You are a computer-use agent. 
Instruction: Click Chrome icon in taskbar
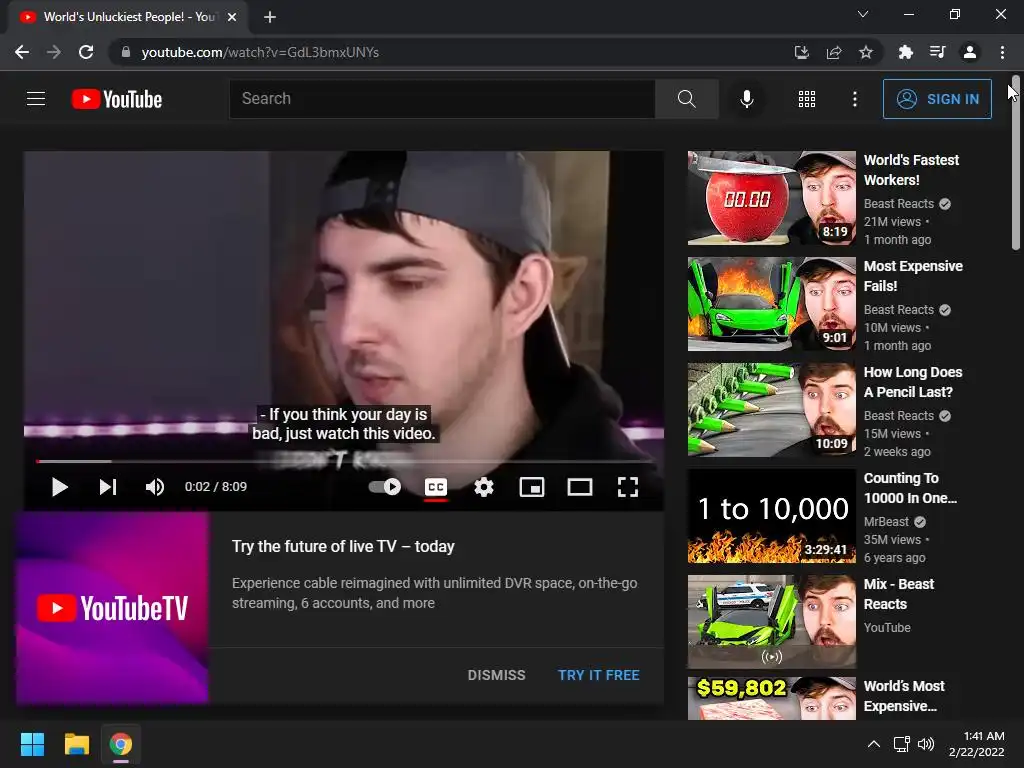[121, 744]
